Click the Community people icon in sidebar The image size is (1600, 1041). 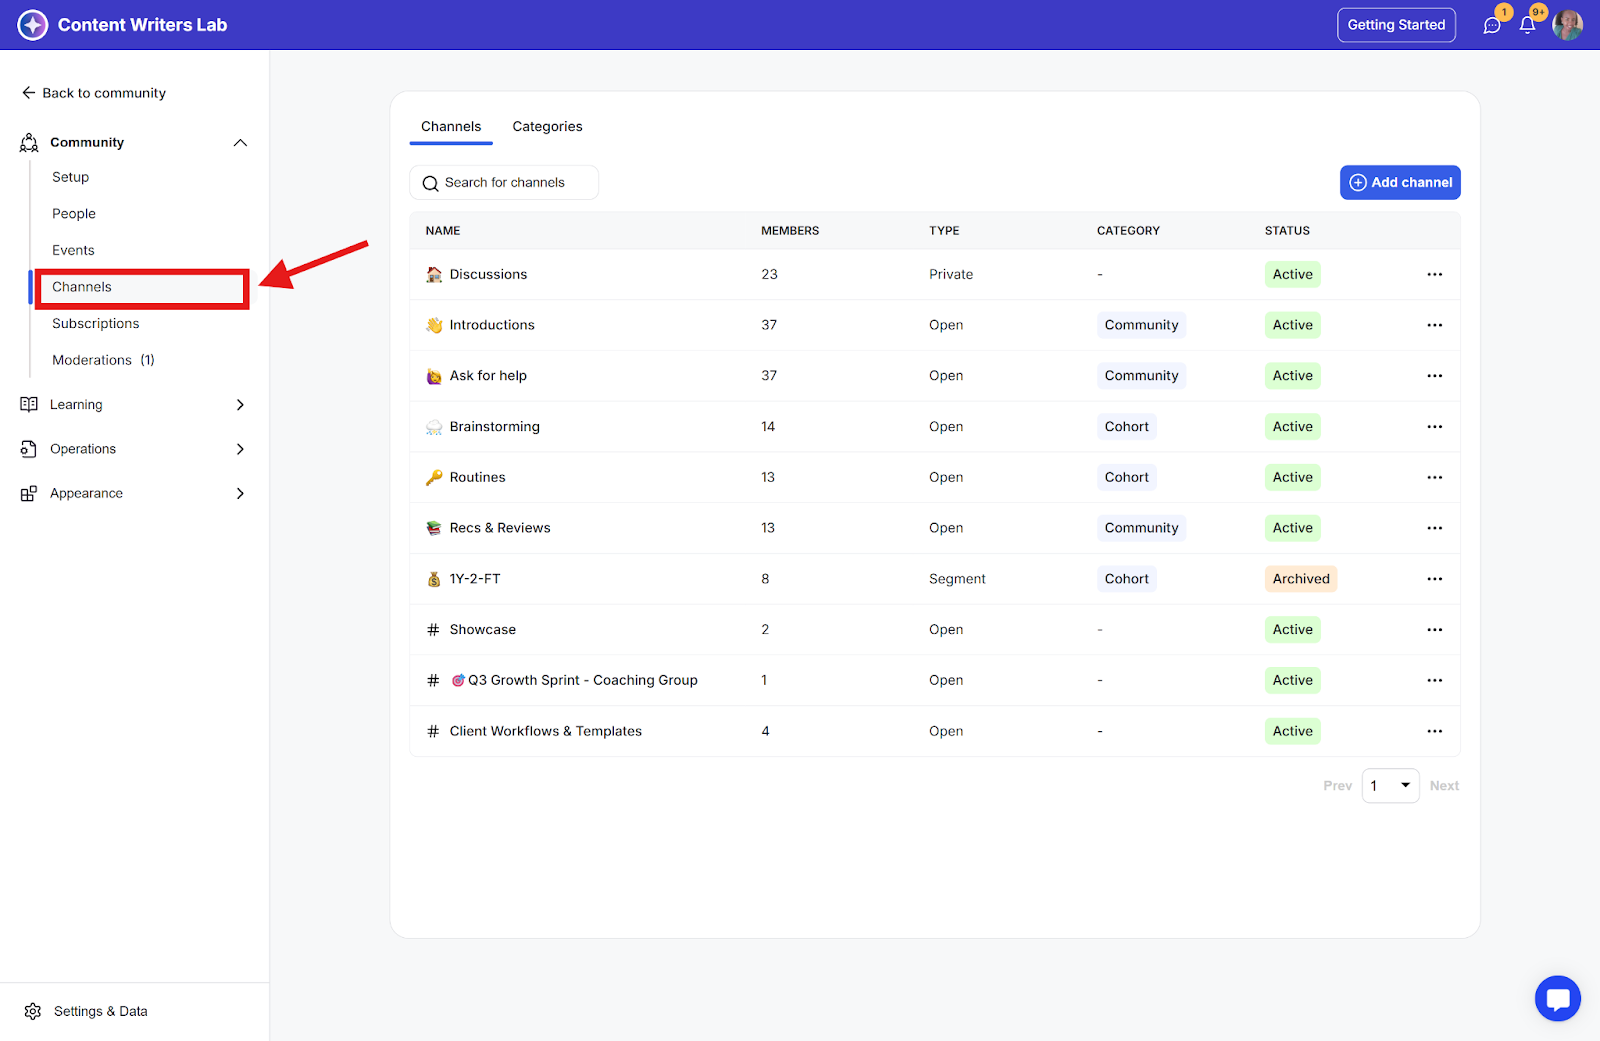29,142
